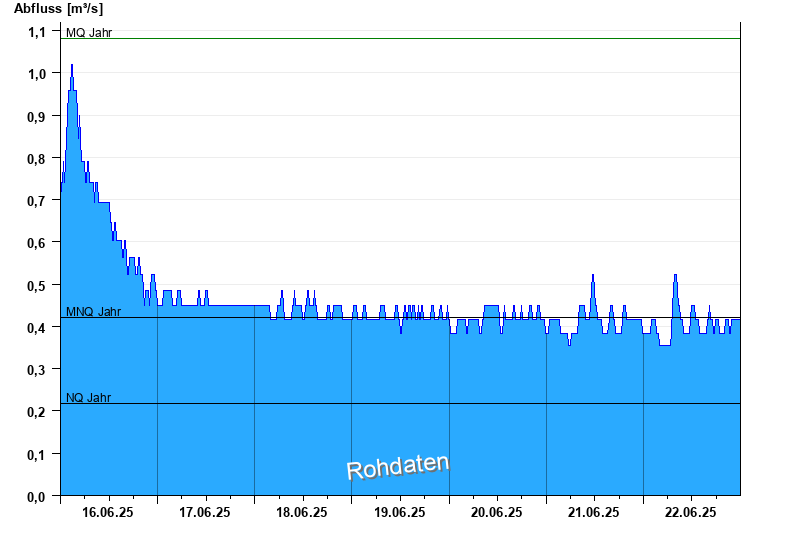The width and height of the screenshot is (800, 550).
Task: Click the 1,1 y-axis value
Action: 36,32
